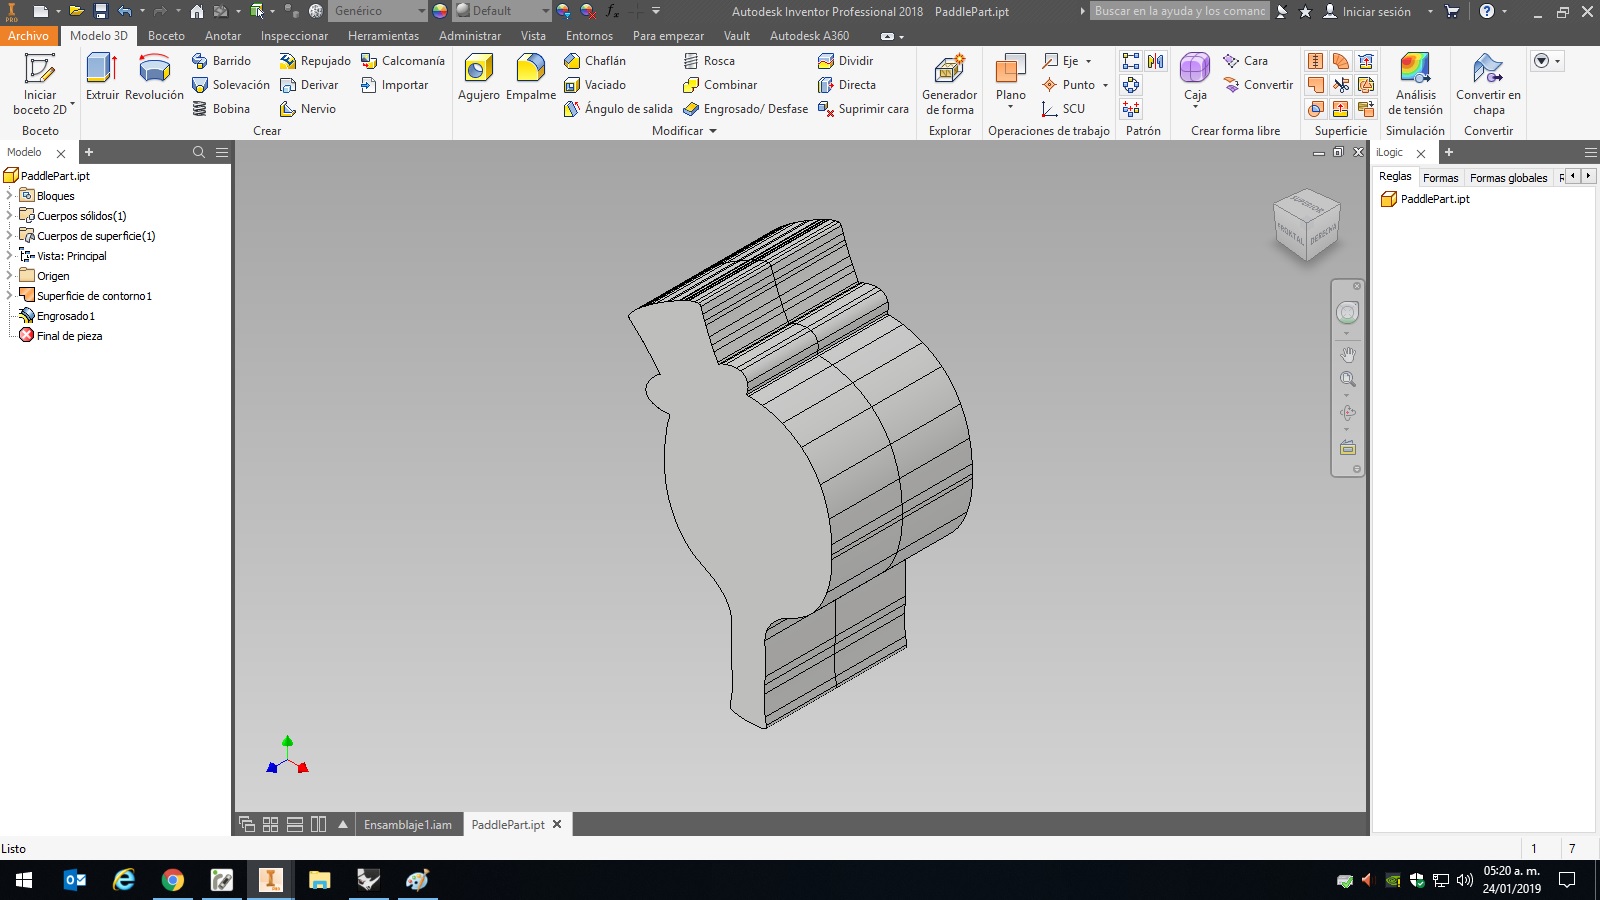Screen dimensions: 1600x900
Task: Open the Inspeccionar ribbon tab
Action: click(294, 36)
